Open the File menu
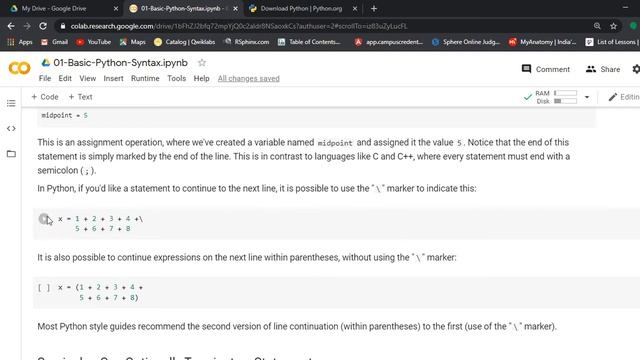640x360 pixels. [x=45, y=78]
